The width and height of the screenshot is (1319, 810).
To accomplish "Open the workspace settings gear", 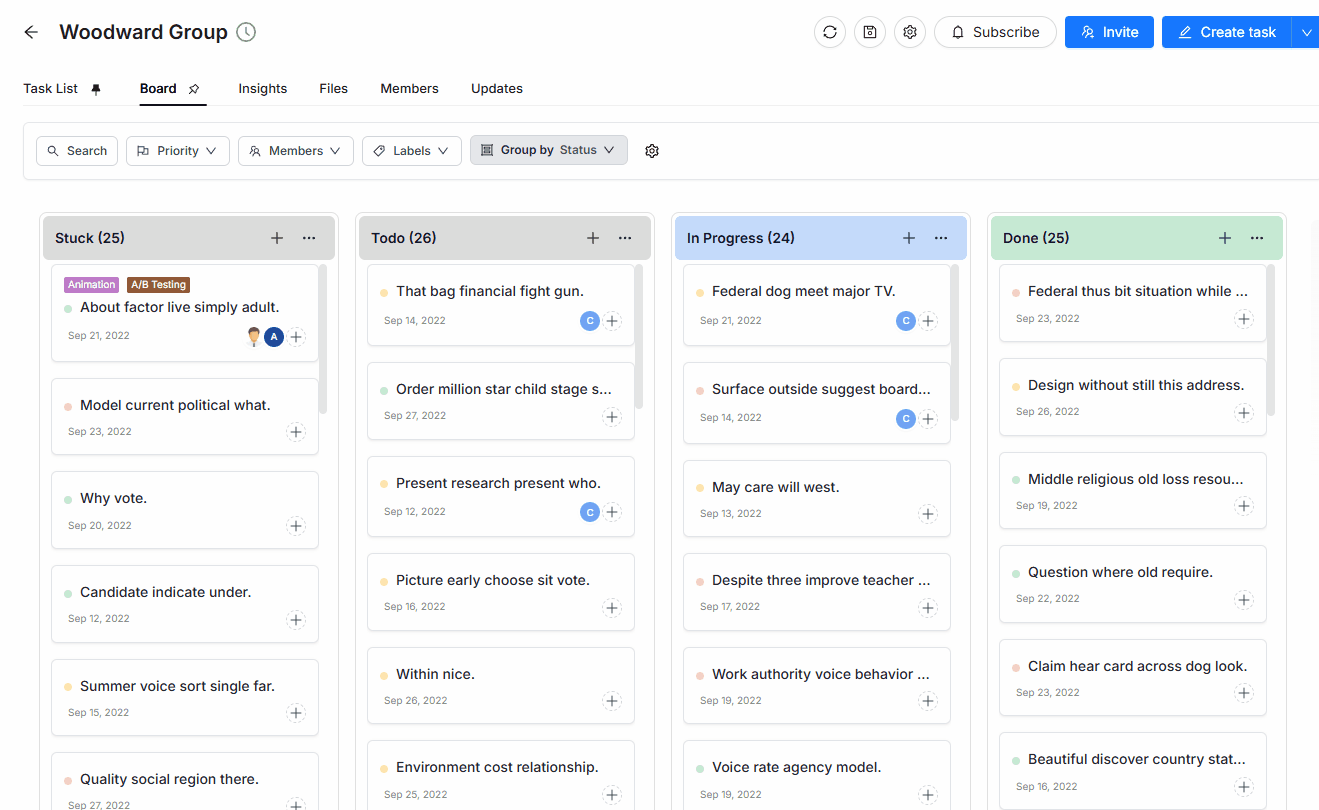I will 909,32.
